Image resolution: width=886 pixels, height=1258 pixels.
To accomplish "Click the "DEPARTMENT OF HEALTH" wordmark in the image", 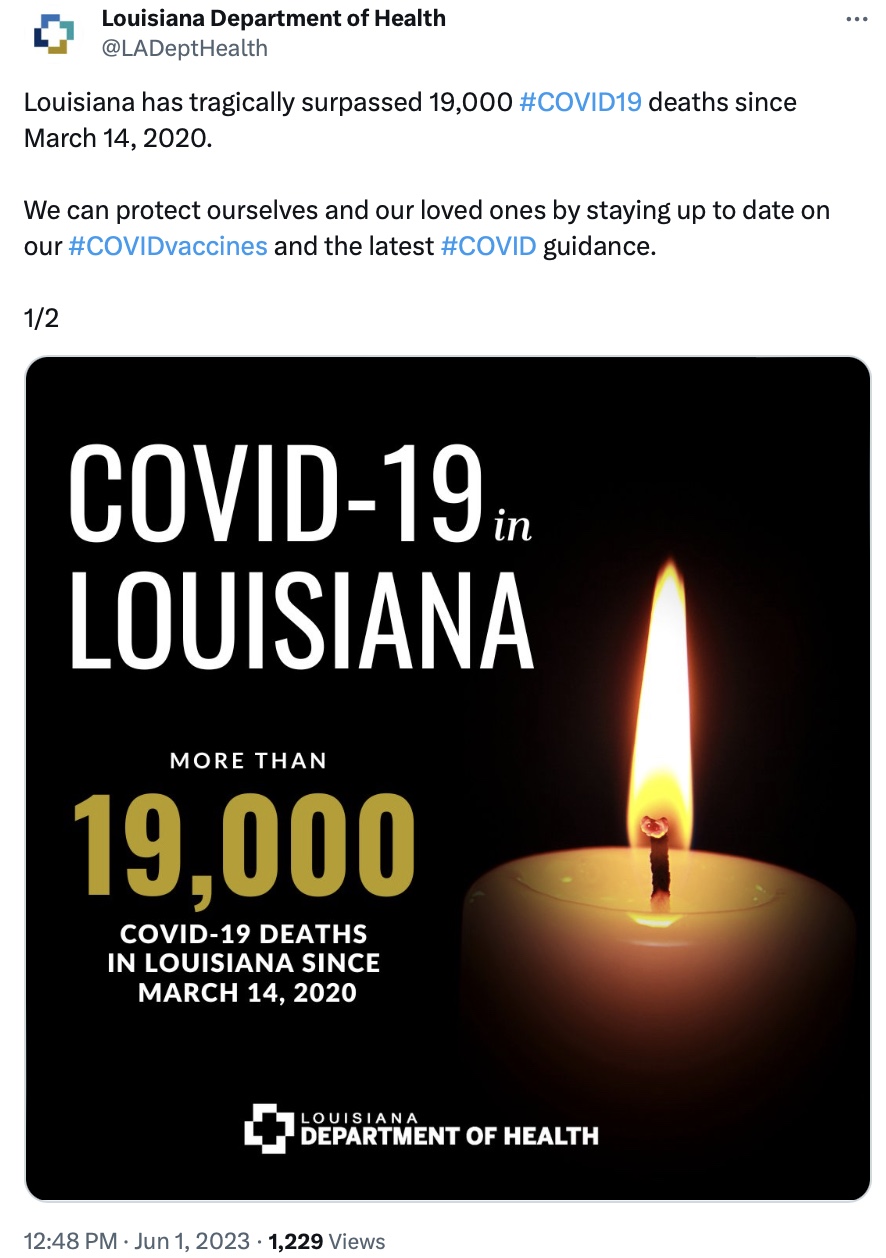I will coord(449,1135).
